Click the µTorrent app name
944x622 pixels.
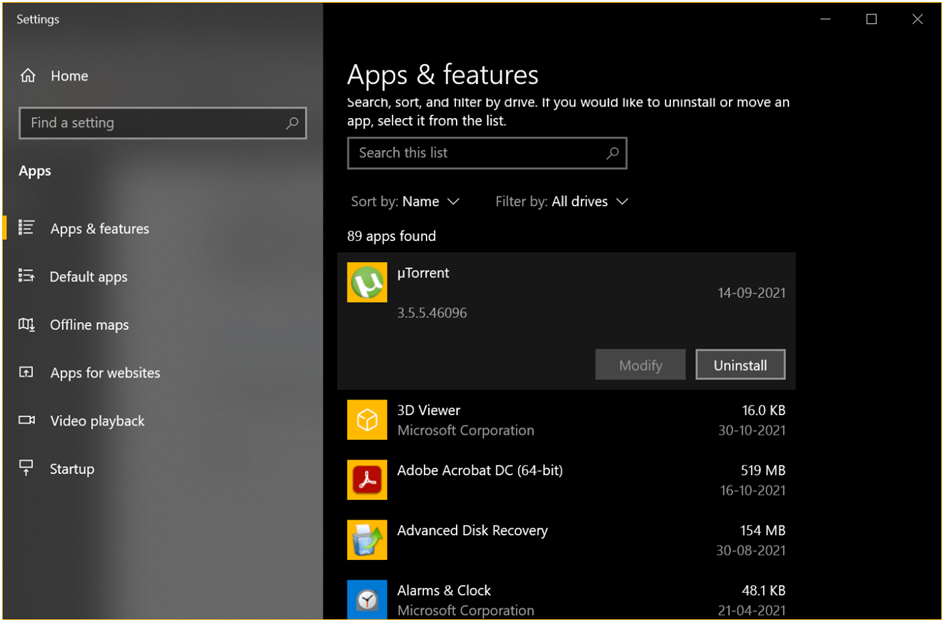tap(423, 273)
